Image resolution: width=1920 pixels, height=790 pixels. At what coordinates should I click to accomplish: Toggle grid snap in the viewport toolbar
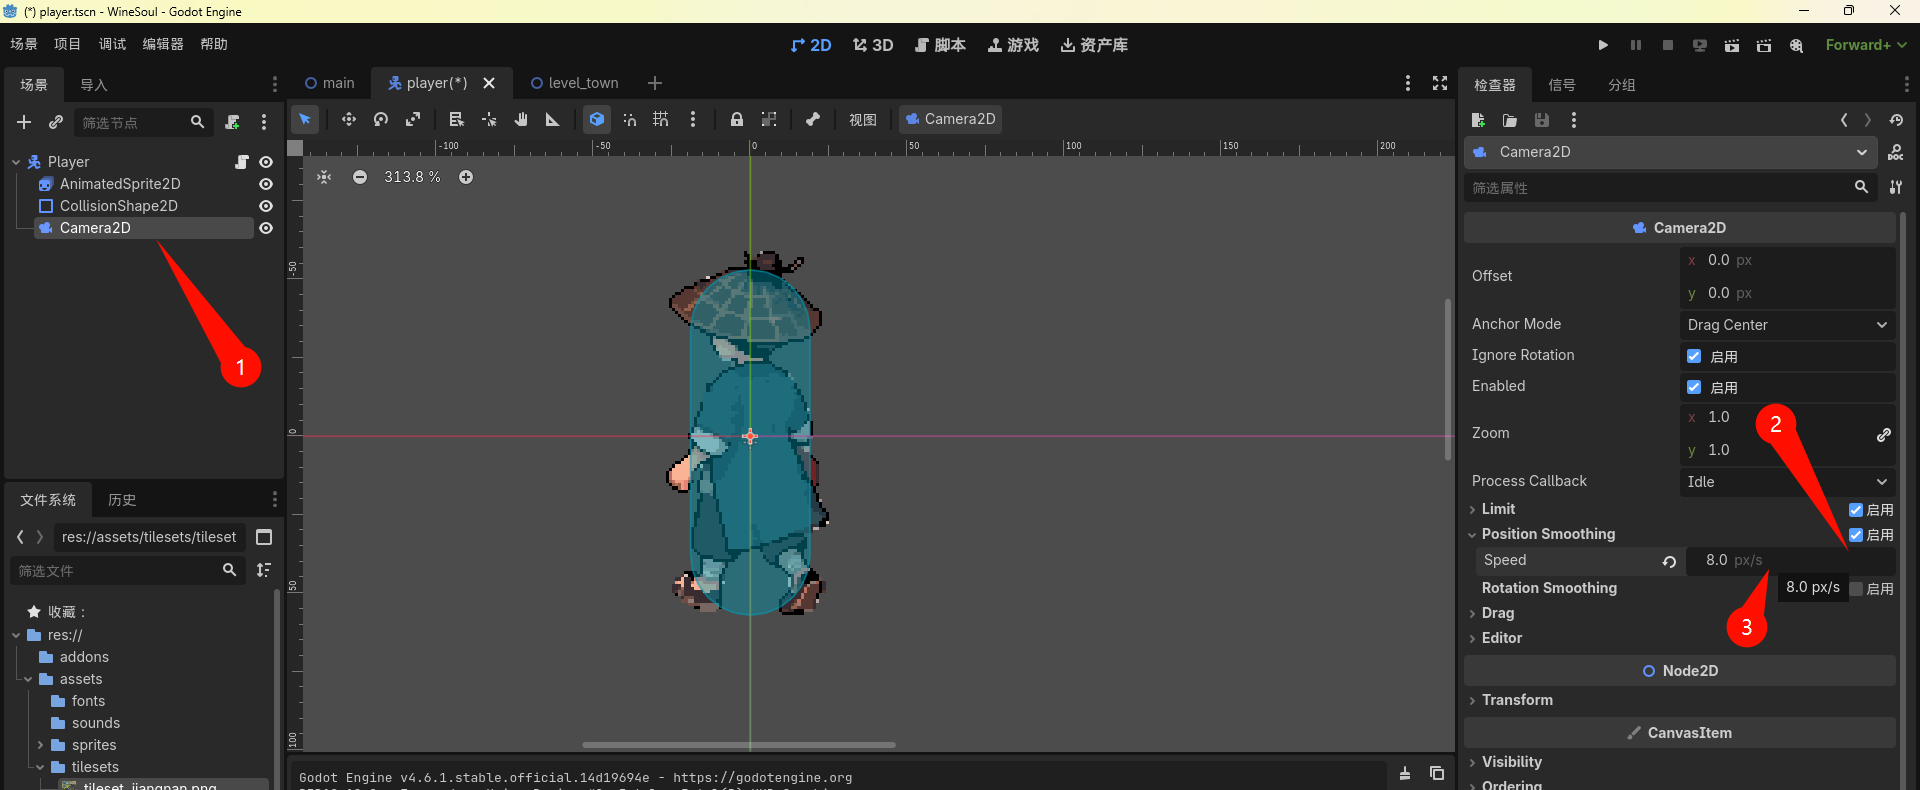[661, 119]
